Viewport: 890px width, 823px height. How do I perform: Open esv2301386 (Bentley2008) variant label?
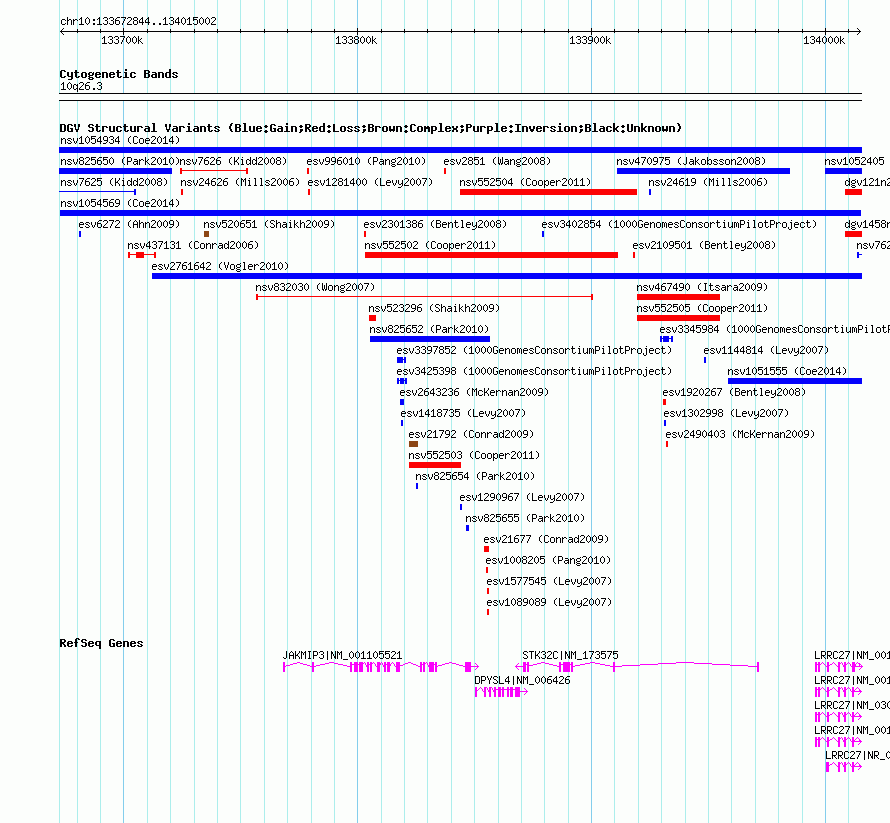tap(435, 224)
